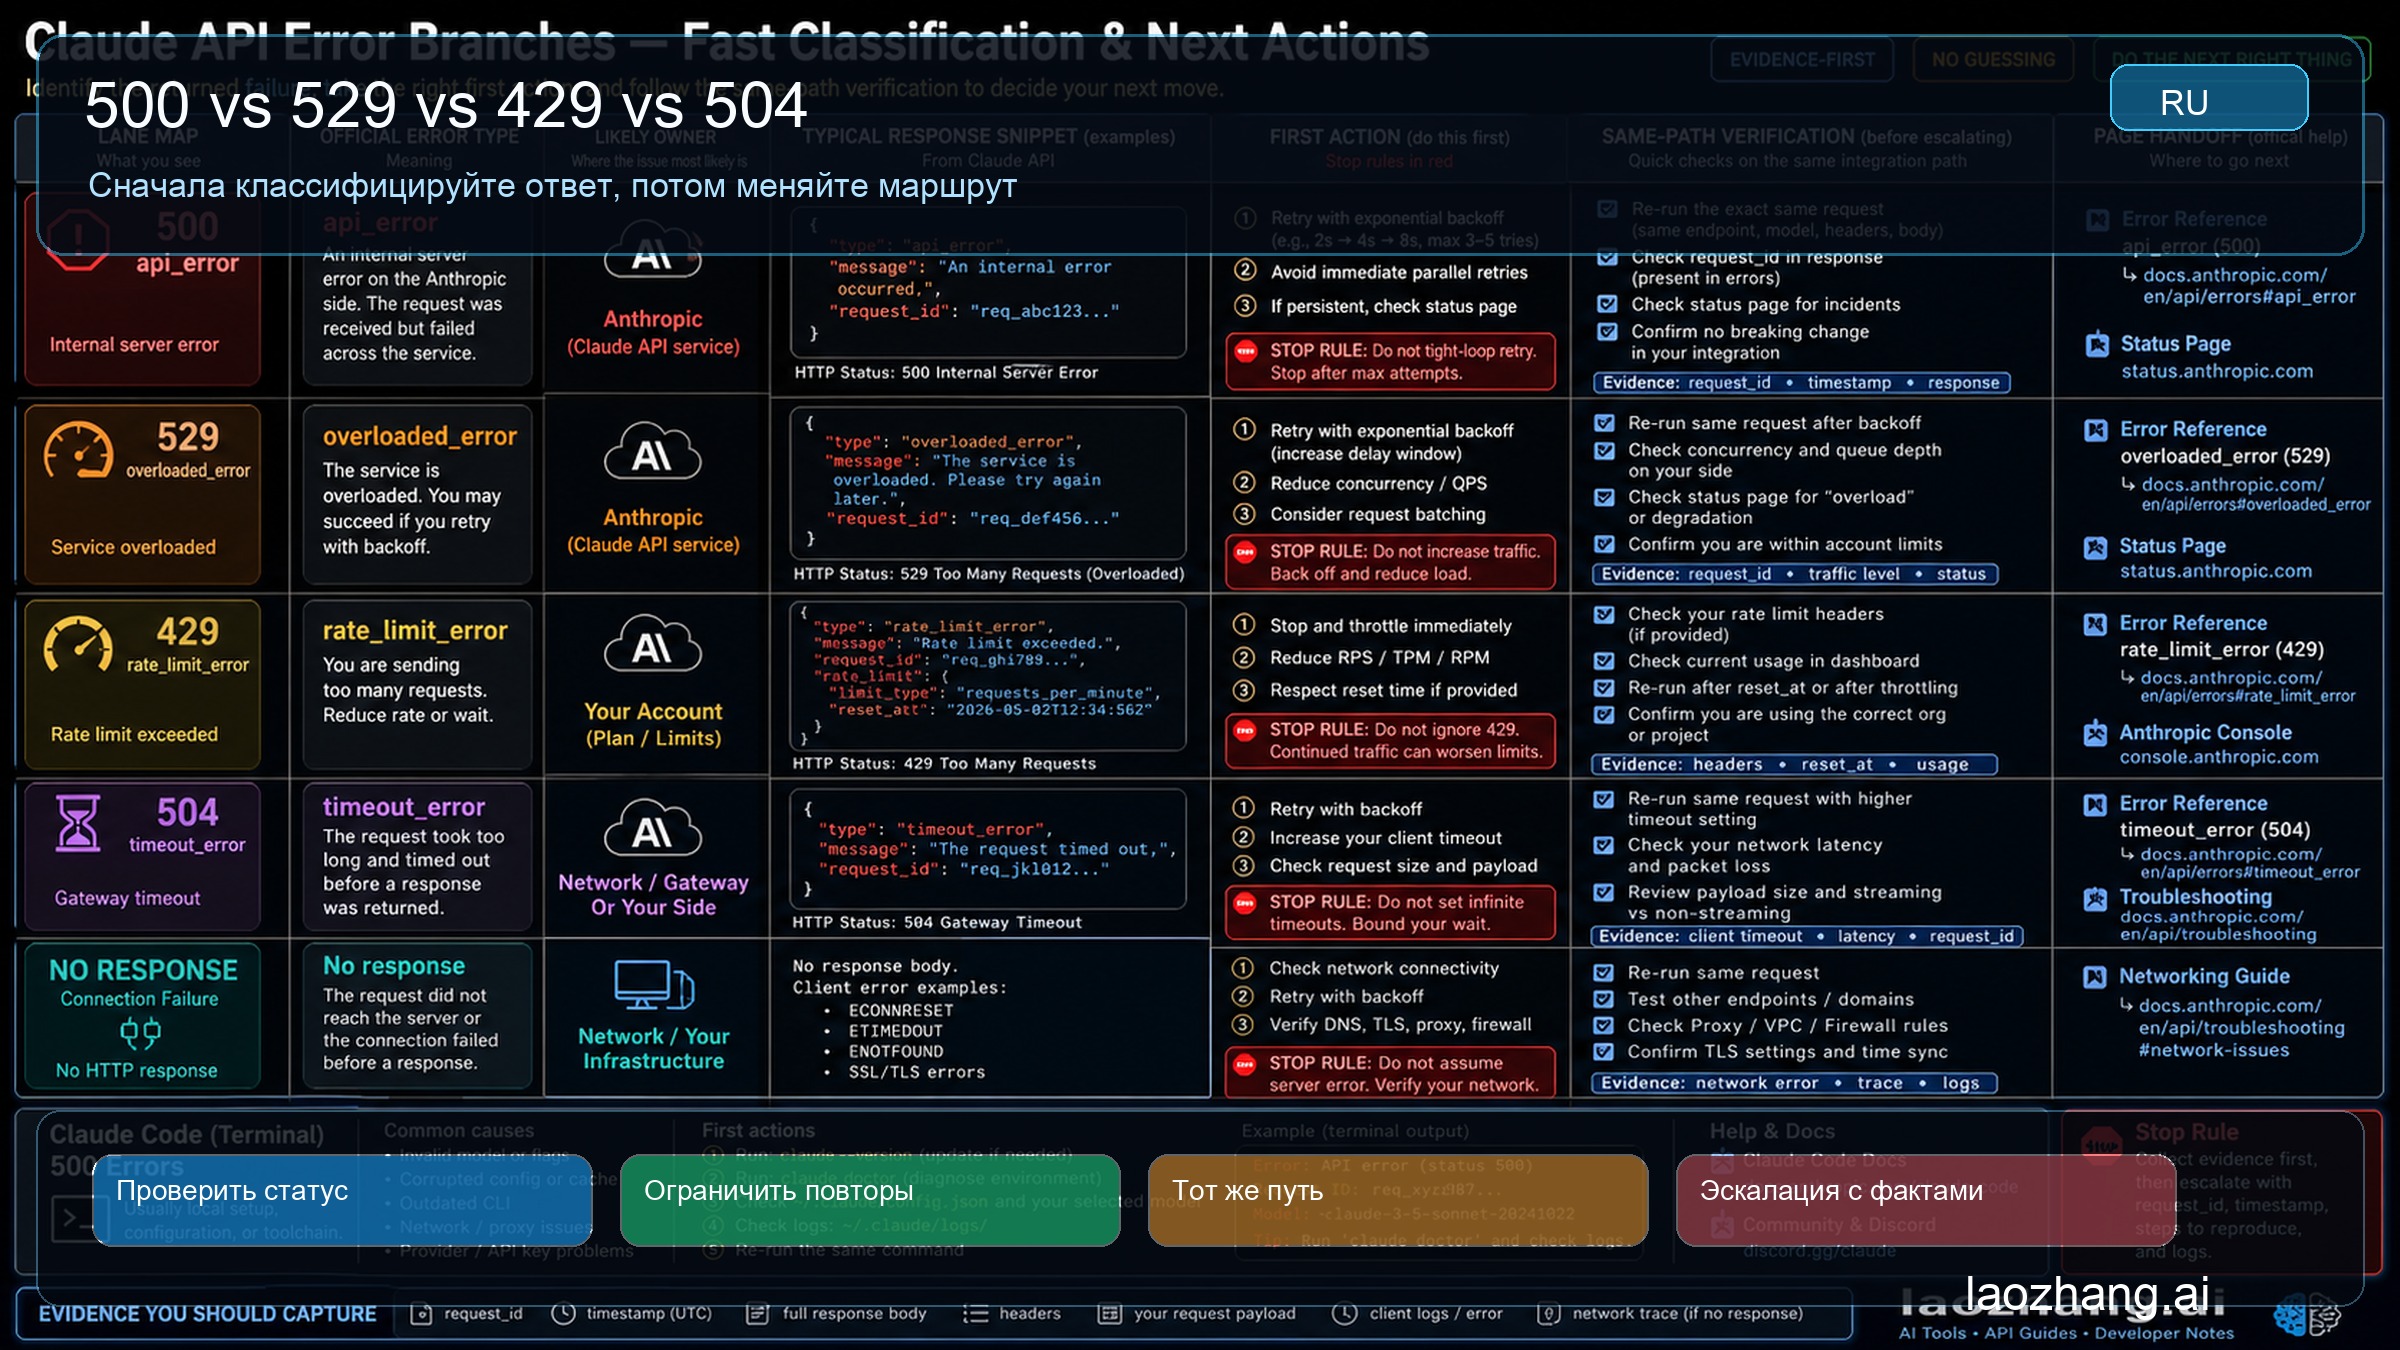Click the ECONNRESET client error example
The height and width of the screenshot is (1350, 2400).
click(901, 1010)
